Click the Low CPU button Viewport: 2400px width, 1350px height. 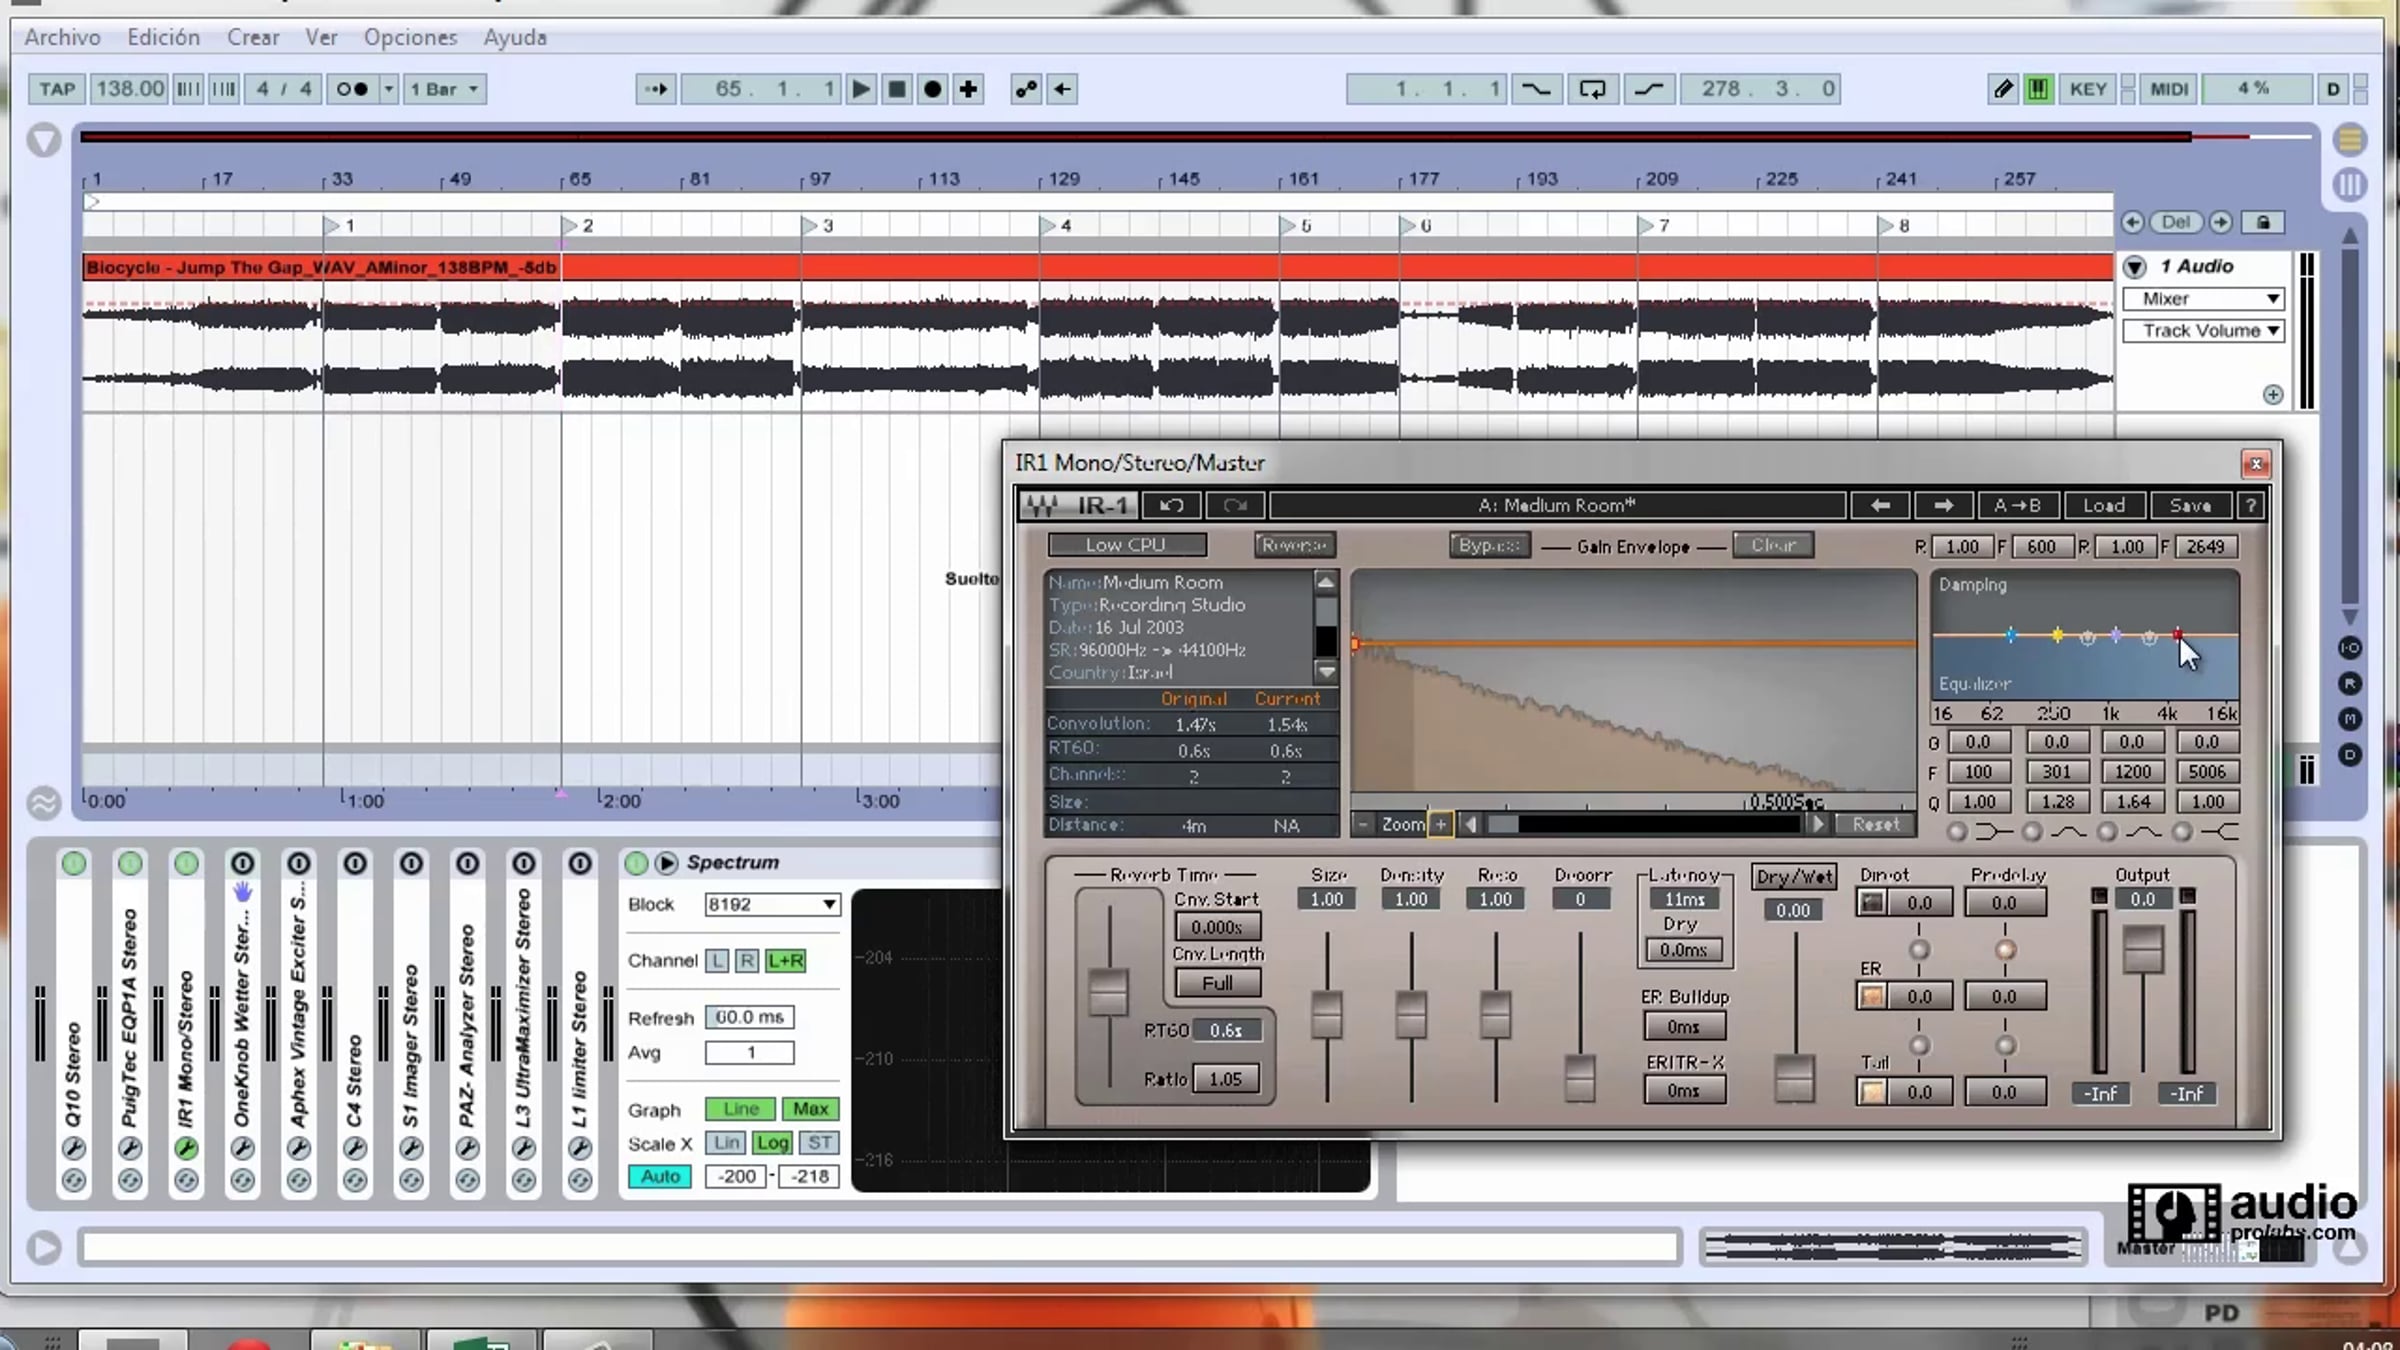[1126, 545]
